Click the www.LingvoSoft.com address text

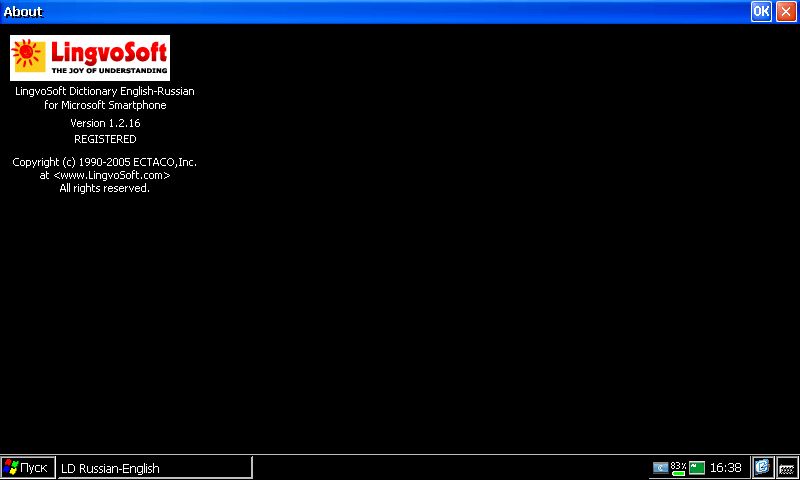tap(112, 175)
